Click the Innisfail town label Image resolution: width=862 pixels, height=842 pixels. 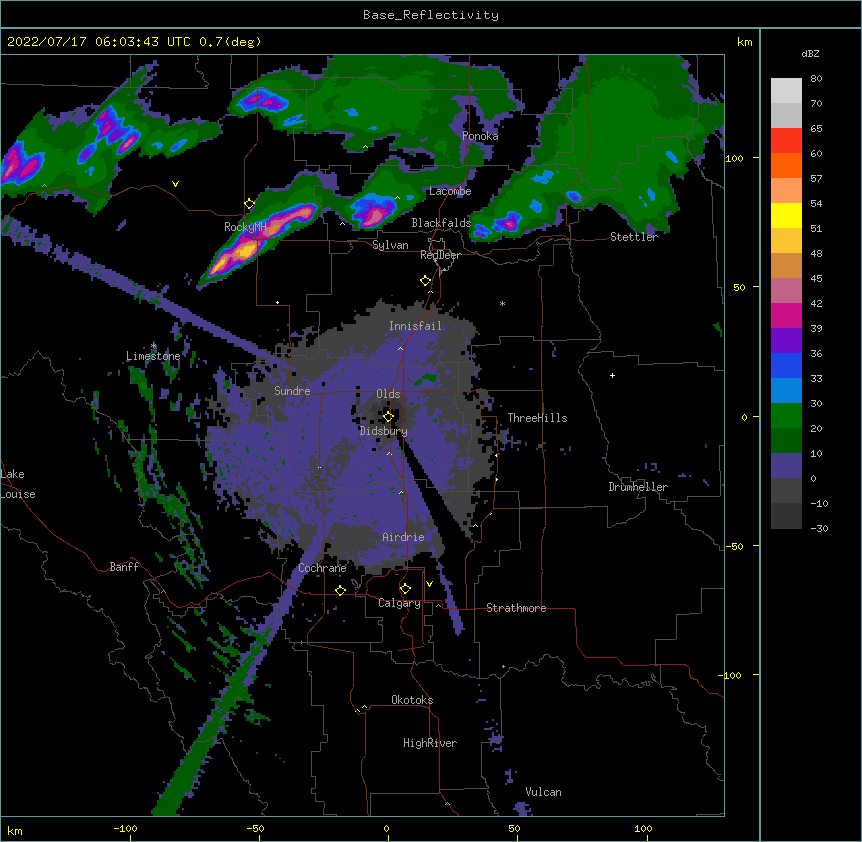click(x=415, y=326)
